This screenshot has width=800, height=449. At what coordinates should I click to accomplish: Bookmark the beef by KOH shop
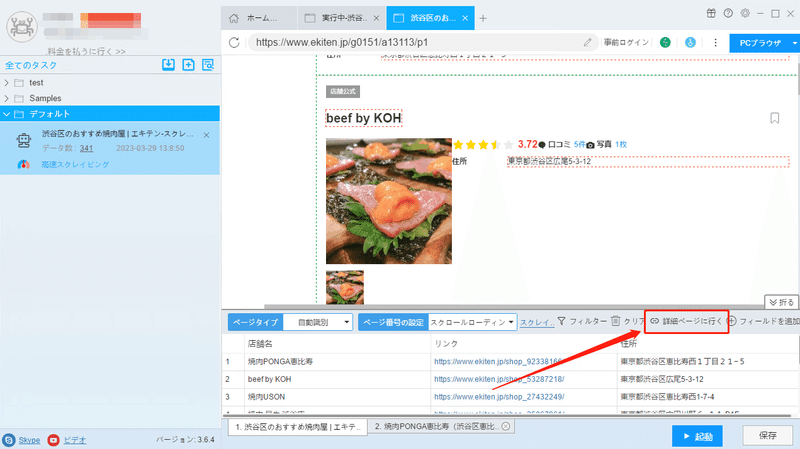click(774, 118)
